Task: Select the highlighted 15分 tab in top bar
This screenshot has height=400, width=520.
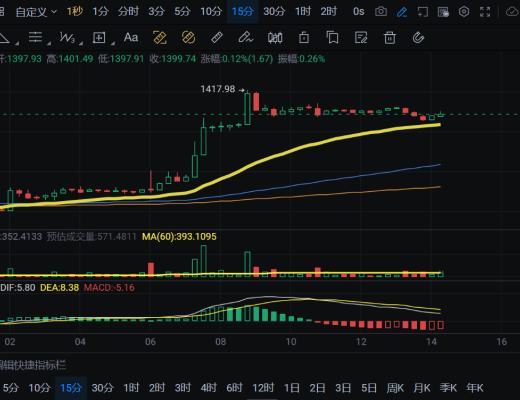Action: [243, 12]
